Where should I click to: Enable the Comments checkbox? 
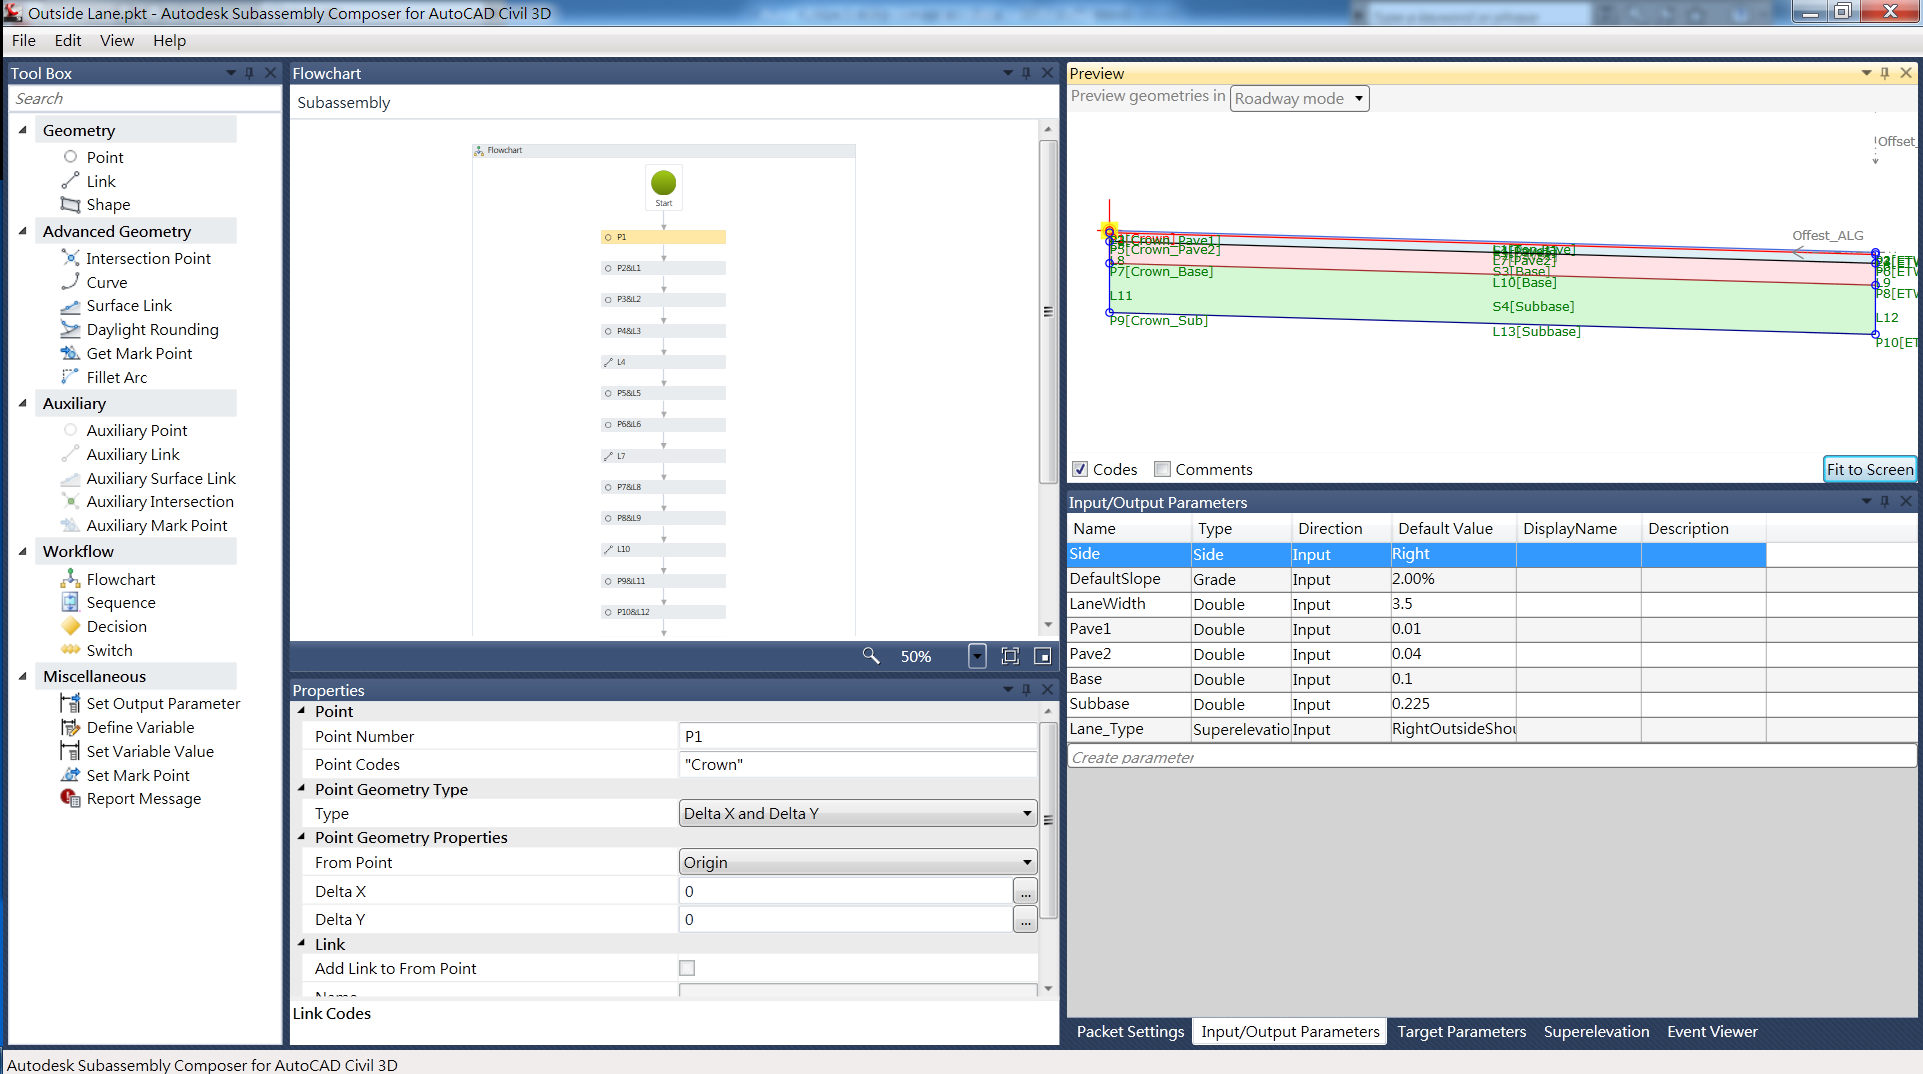(x=1162, y=469)
